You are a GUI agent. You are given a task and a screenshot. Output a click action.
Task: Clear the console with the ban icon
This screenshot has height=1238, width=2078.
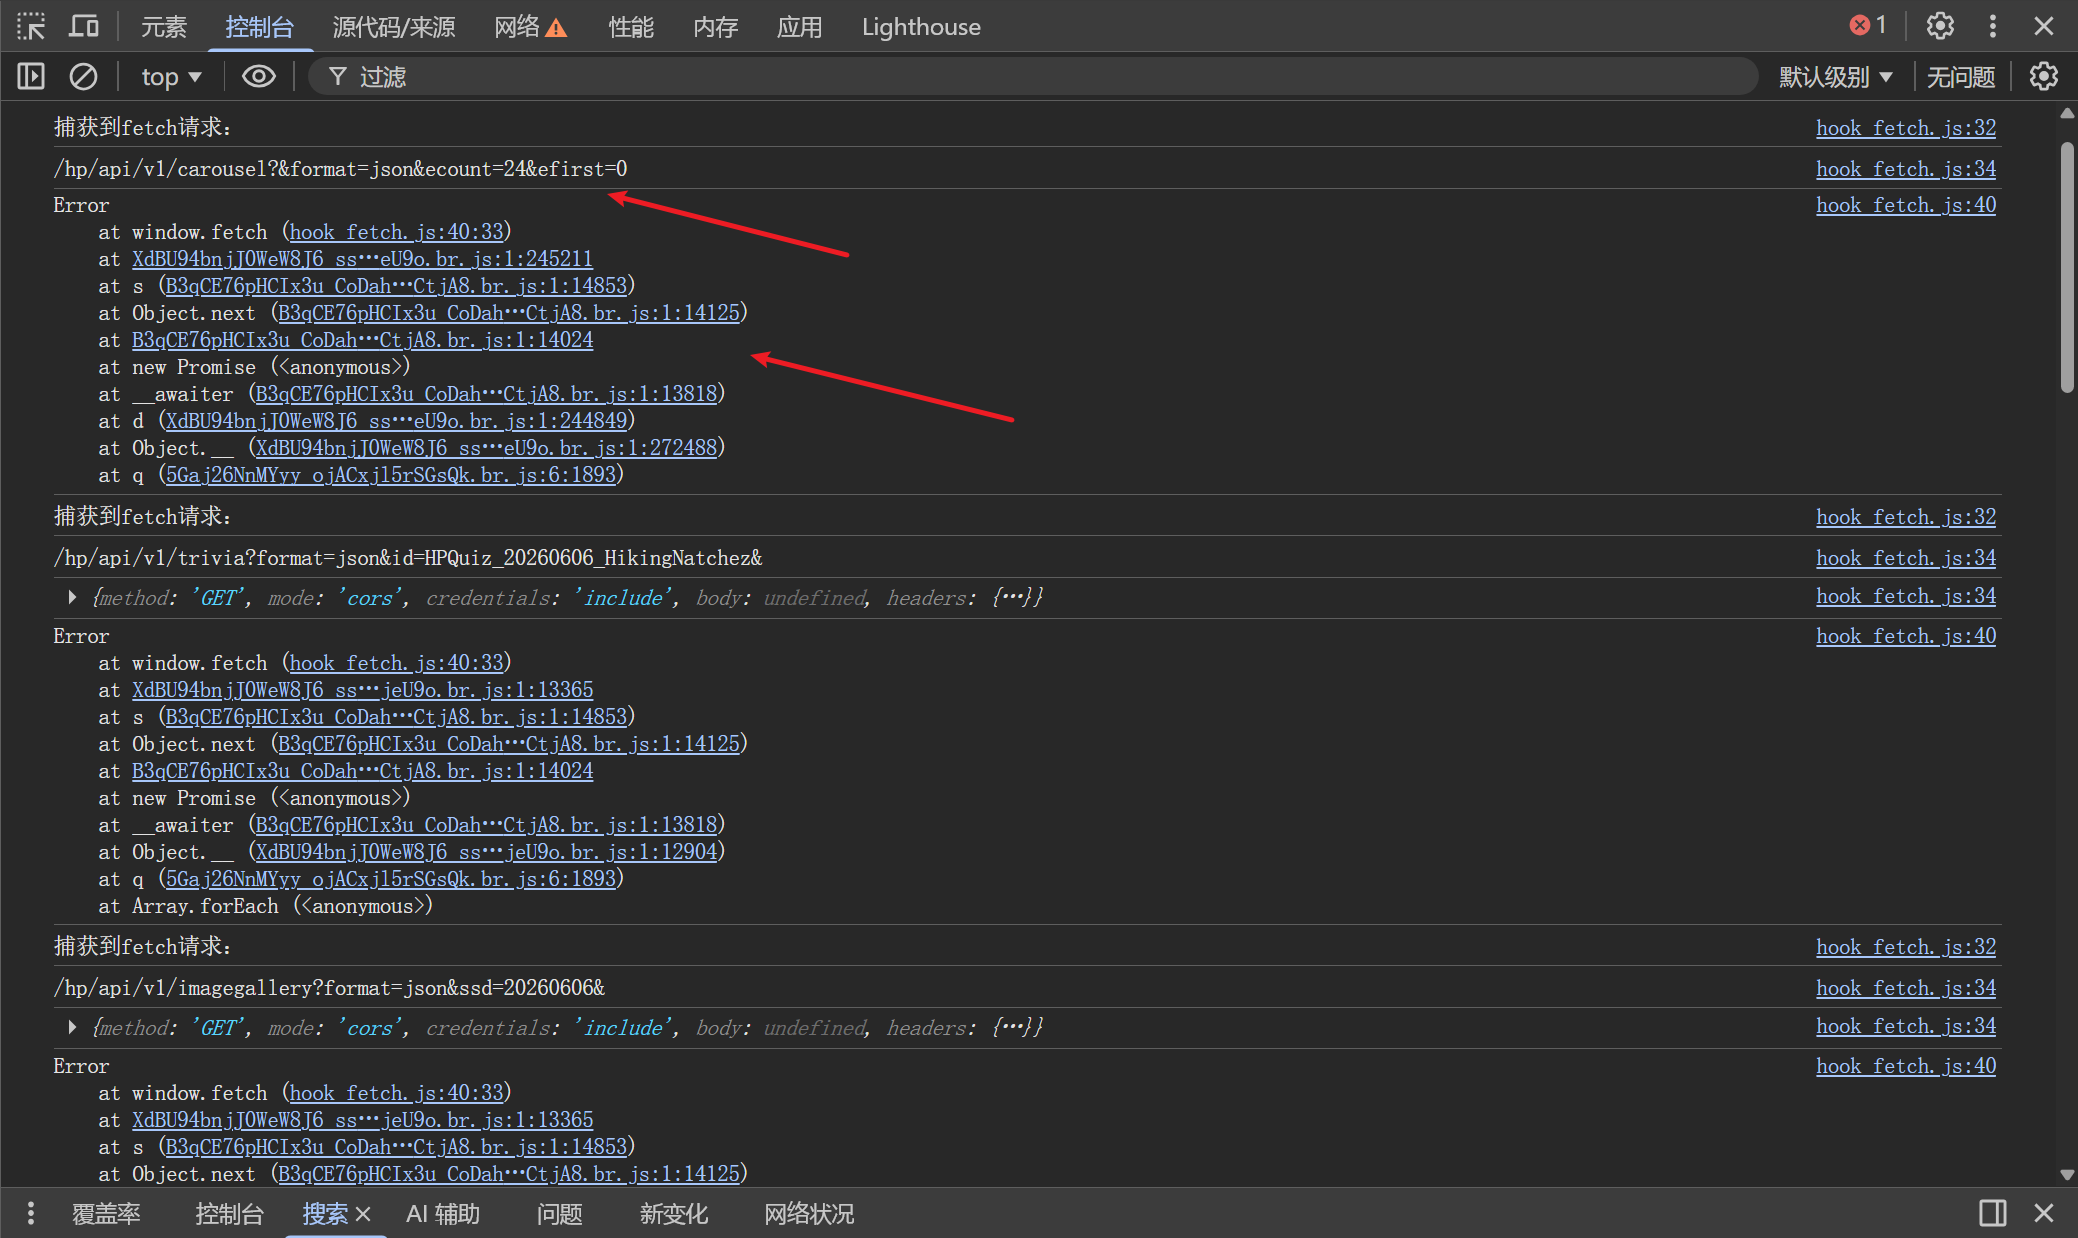[83, 76]
